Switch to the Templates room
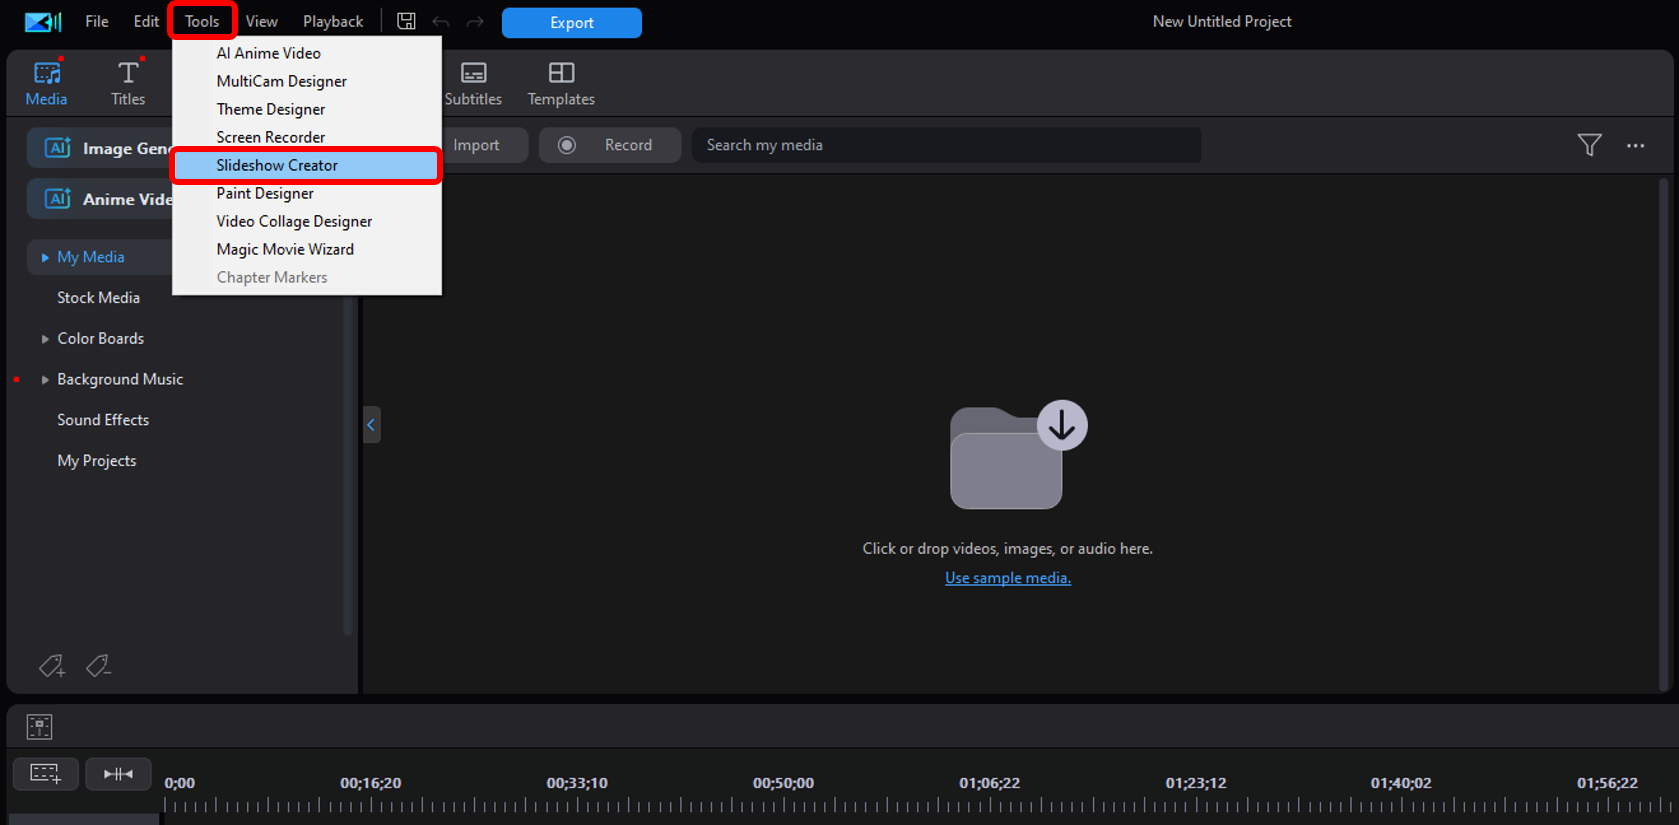The width and height of the screenshot is (1679, 825). (x=561, y=83)
